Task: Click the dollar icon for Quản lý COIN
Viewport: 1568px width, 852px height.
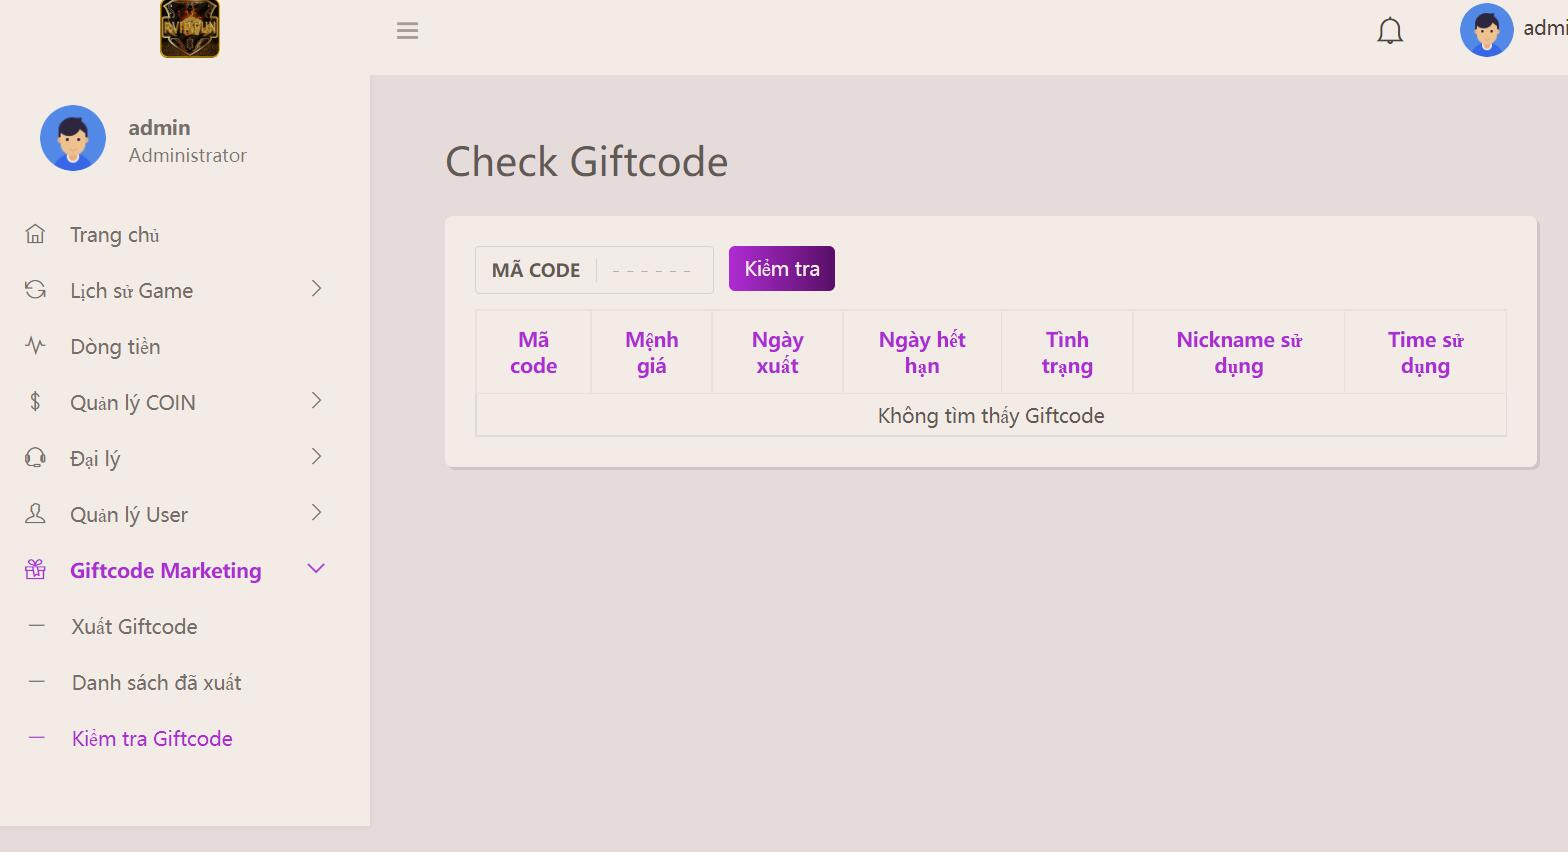Action: pos(35,402)
